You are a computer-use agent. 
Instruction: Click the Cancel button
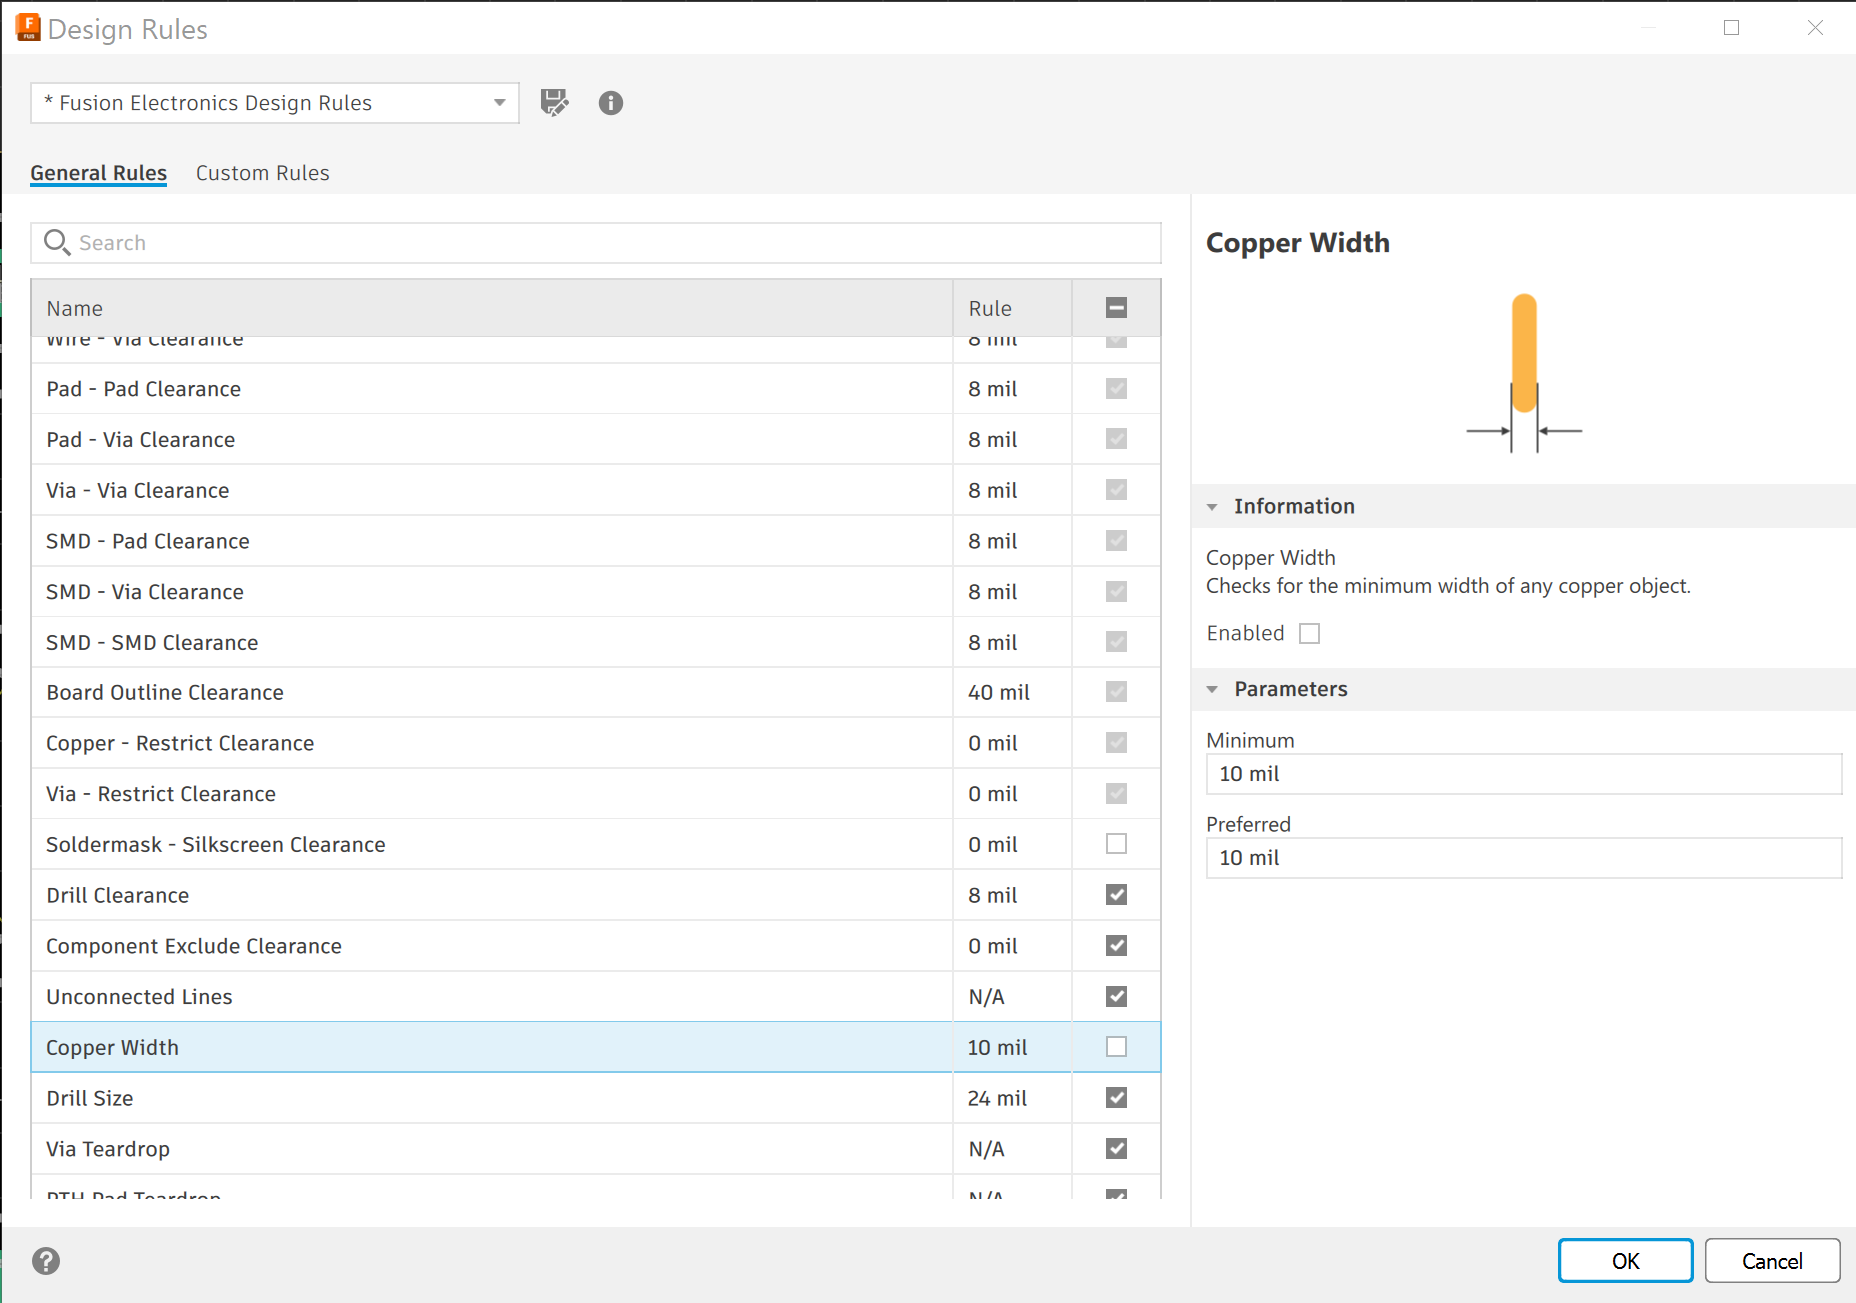point(1772,1261)
